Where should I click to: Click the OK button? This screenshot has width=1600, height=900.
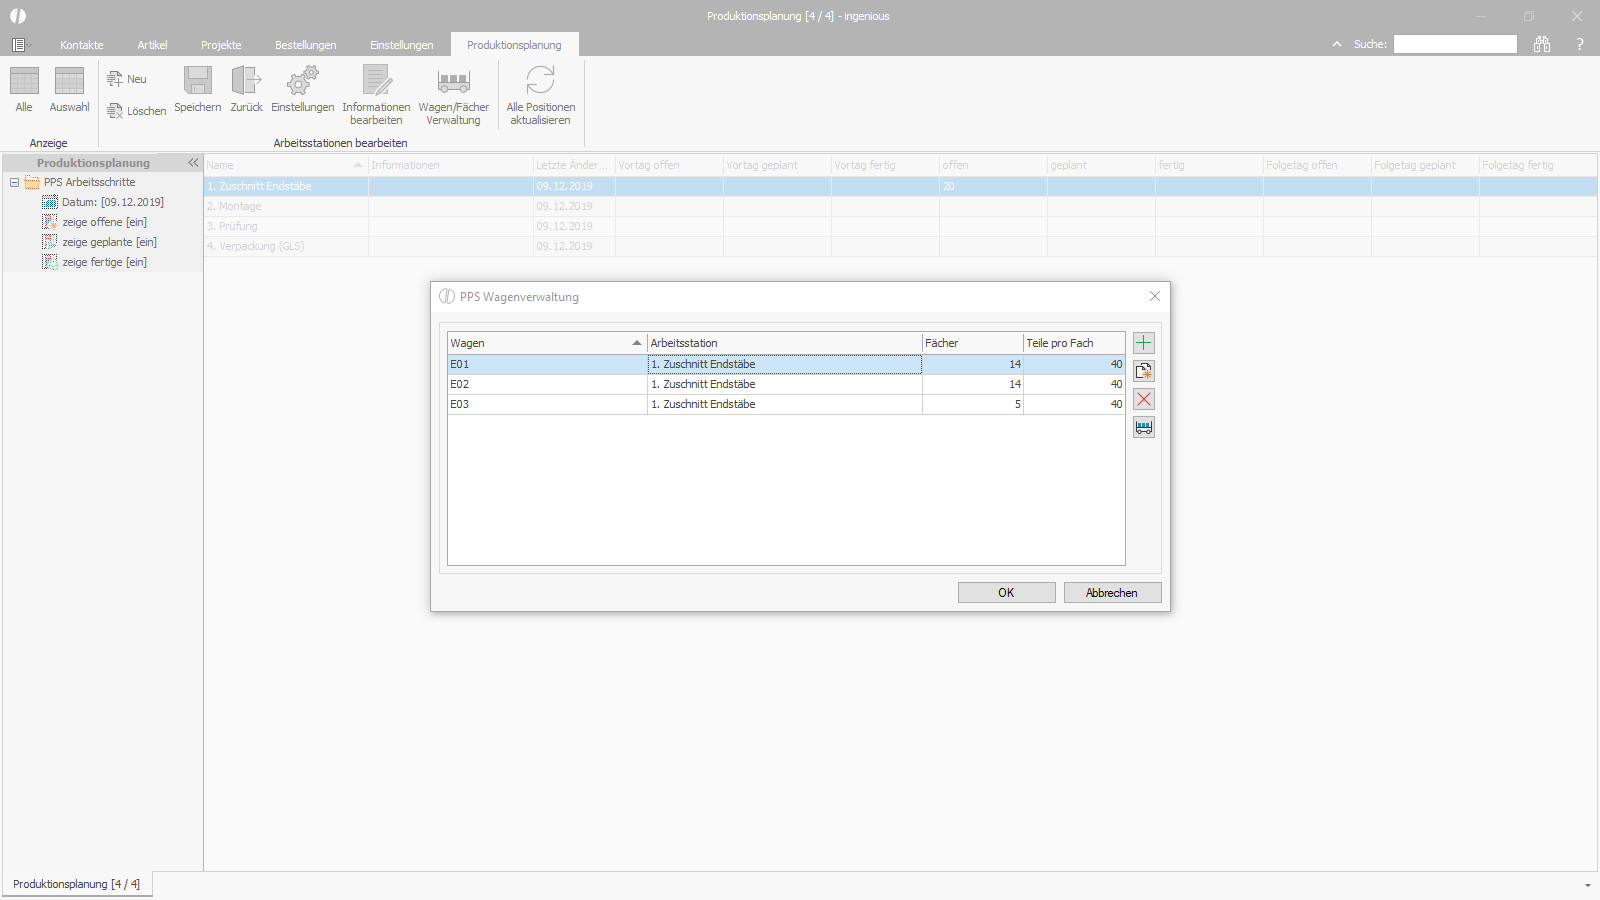point(1006,593)
